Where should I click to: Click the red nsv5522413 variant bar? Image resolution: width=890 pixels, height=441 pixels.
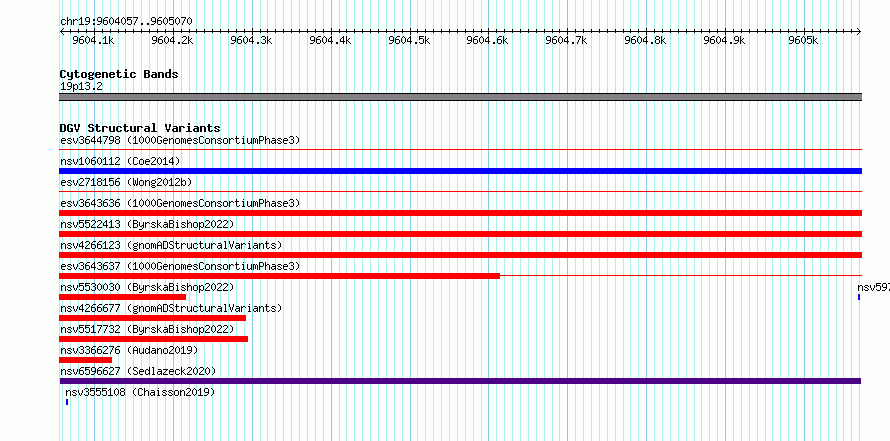[460, 234]
